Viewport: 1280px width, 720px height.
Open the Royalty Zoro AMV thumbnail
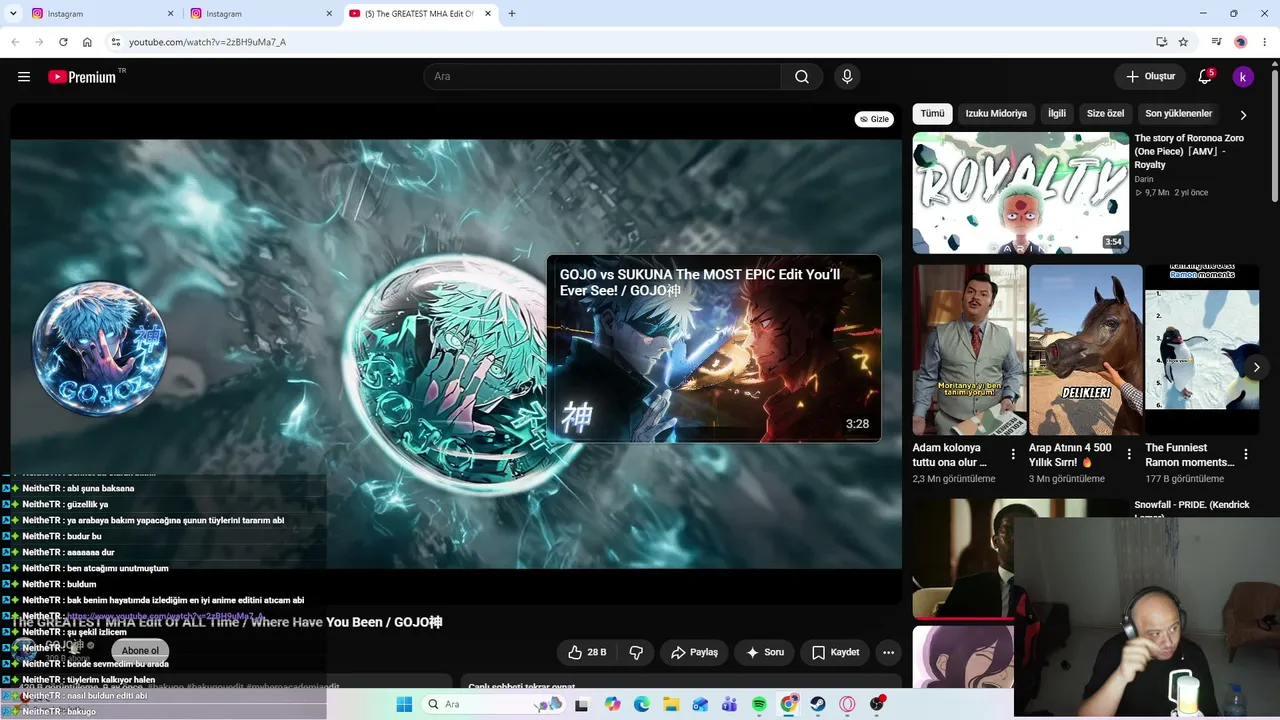point(1020,193)
